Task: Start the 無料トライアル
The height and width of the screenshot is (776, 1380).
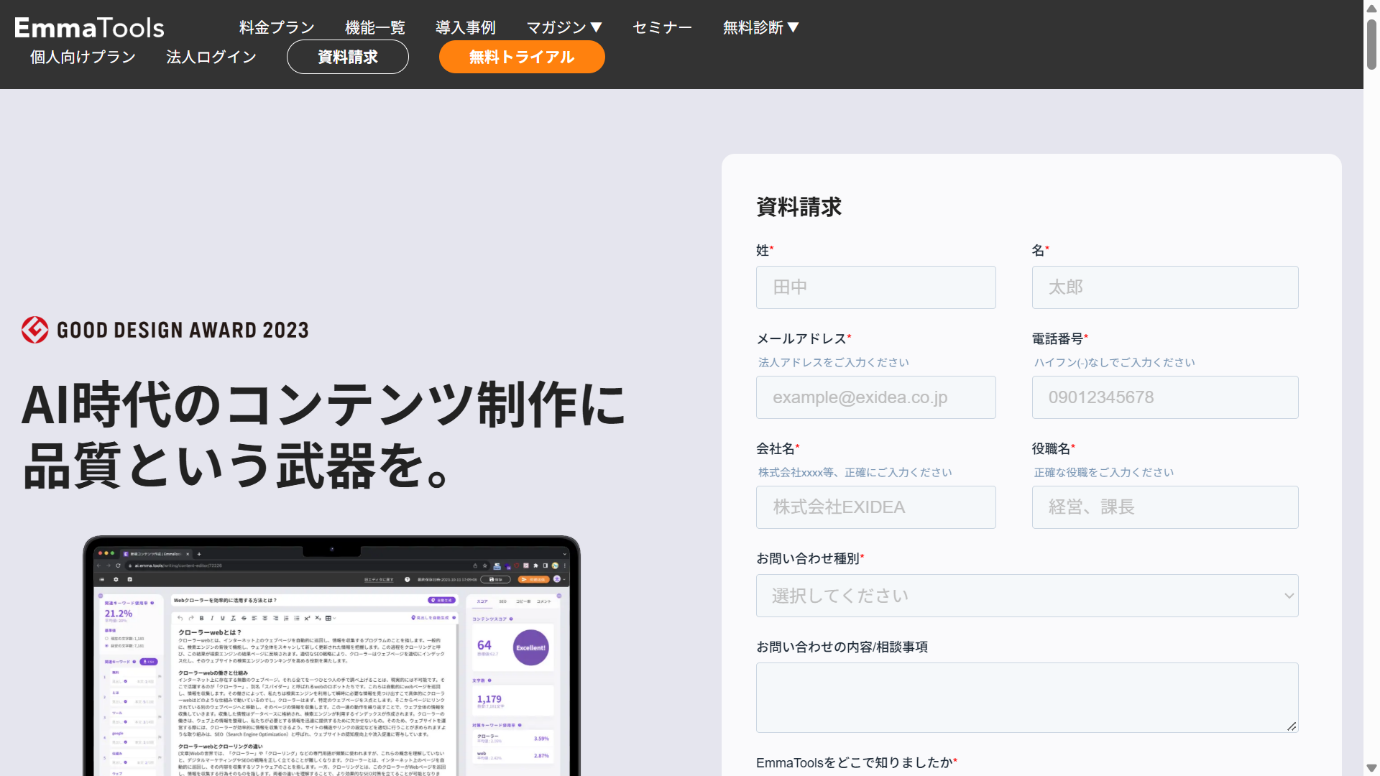Action: (x=522, y=57)
